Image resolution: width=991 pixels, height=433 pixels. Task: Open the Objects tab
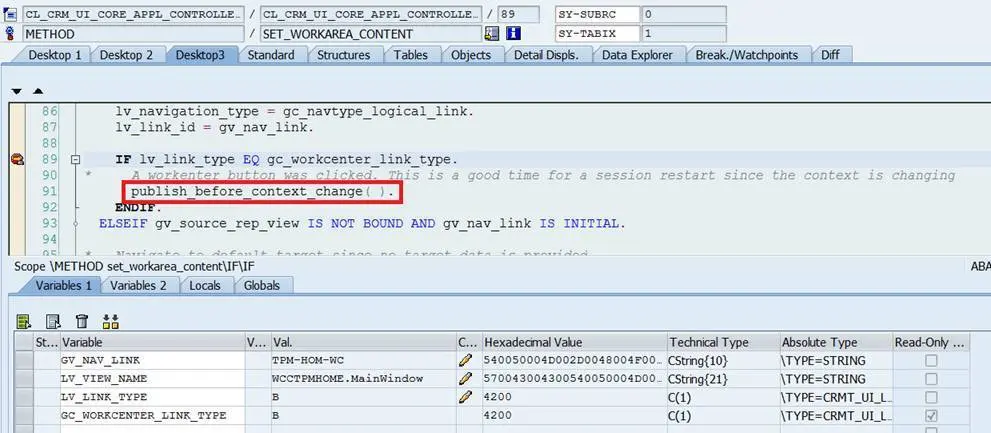click(471, 55)
